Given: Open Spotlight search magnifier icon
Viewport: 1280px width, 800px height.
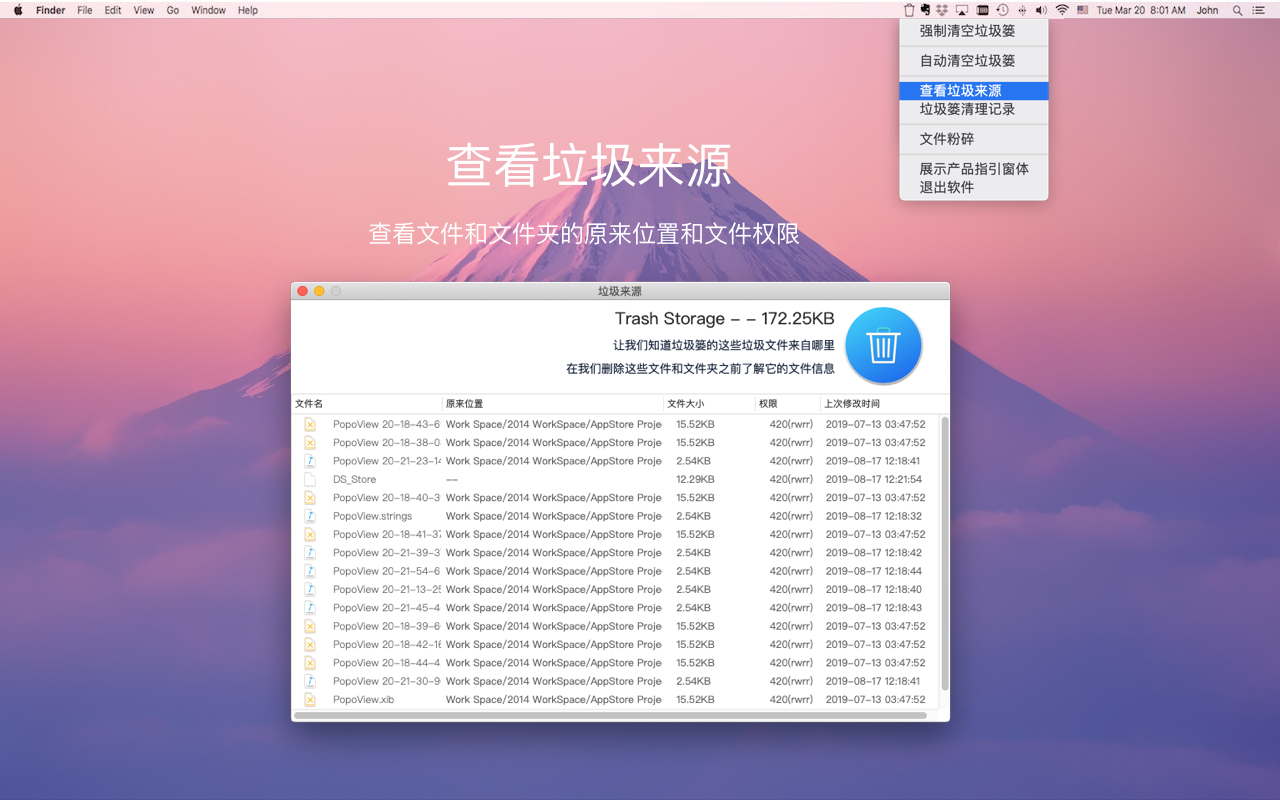Looking at the screenshot, I should (x=1237, y=10).
